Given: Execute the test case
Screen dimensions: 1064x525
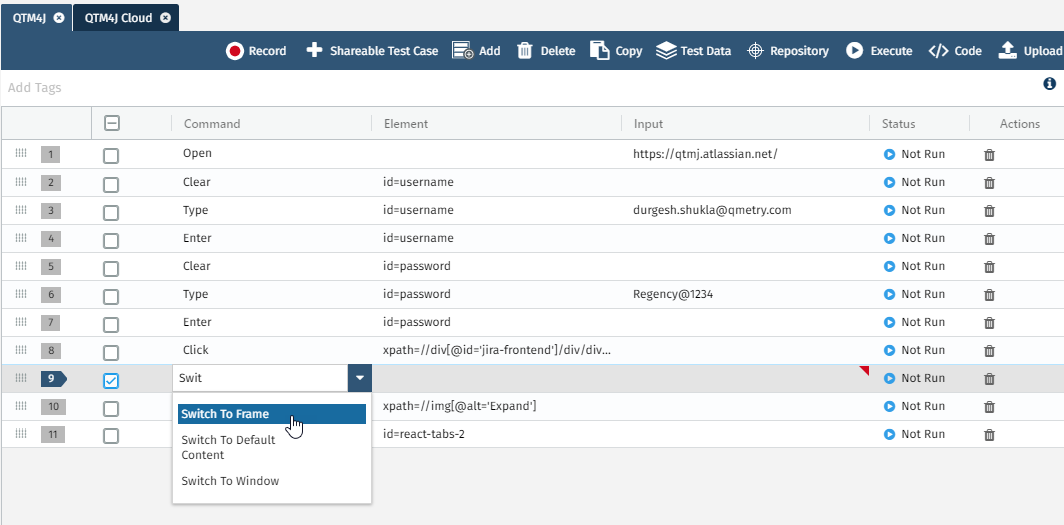Looking at the screenshot, I should 879,51.
